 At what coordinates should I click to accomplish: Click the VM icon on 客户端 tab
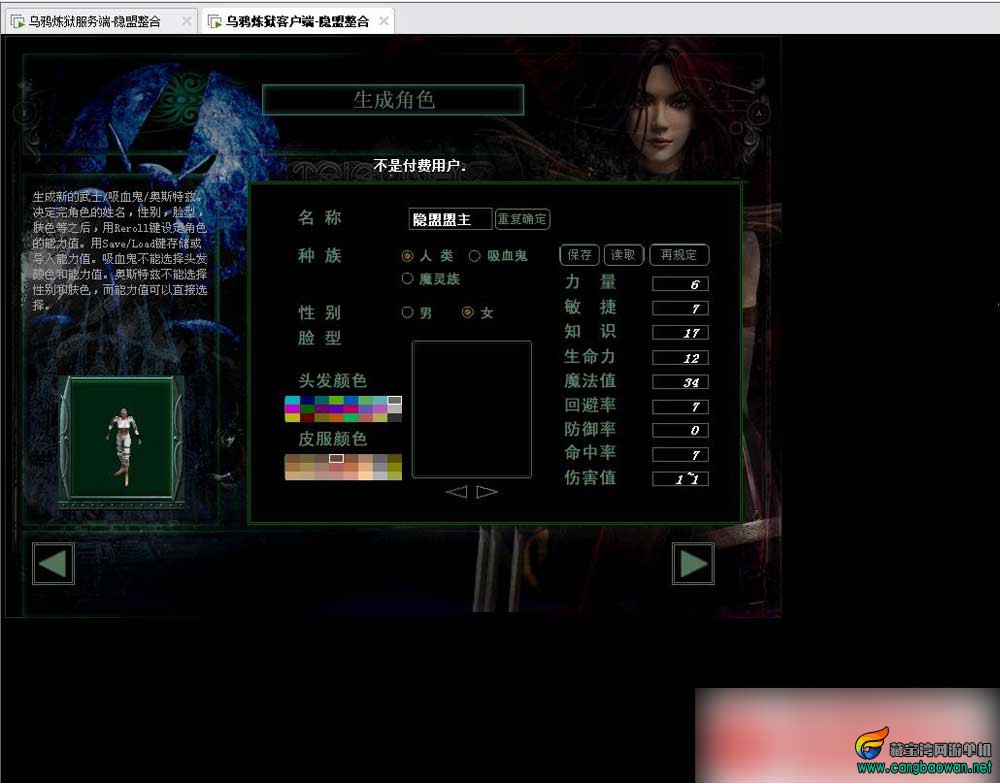point(215,22)
